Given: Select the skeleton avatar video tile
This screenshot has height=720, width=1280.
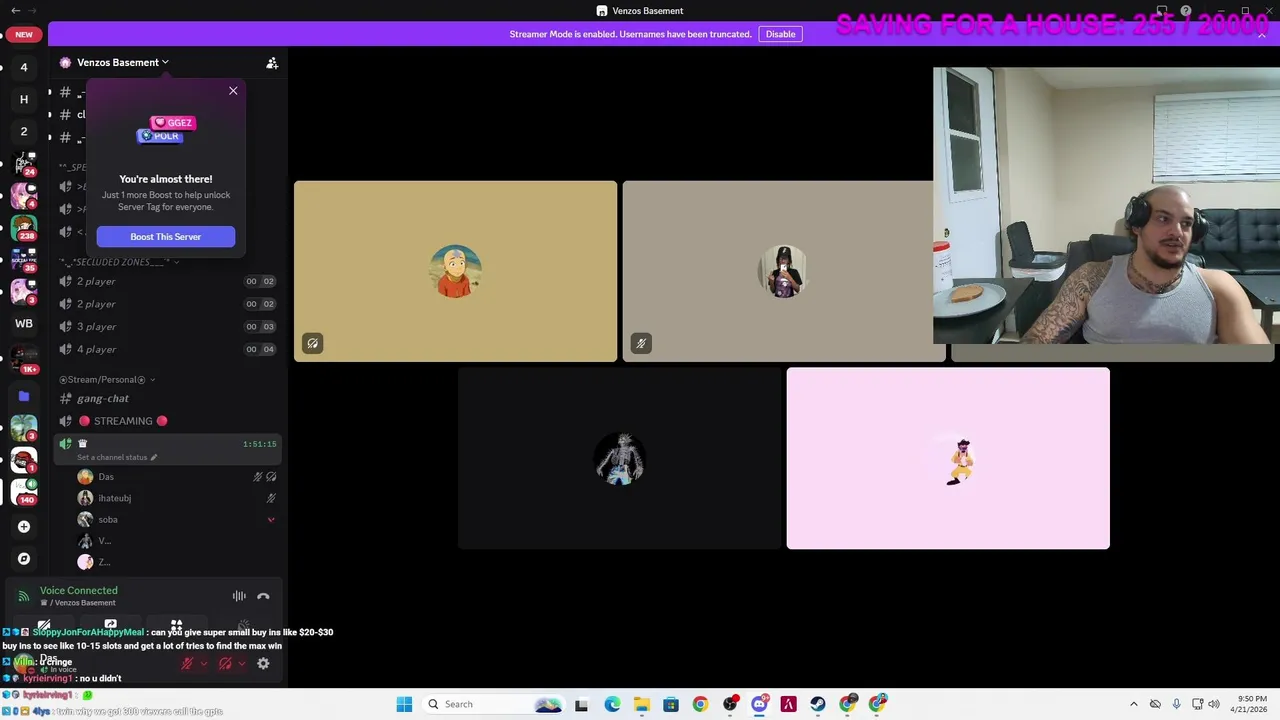Looking at the screenshot, I should click(620, 459).
